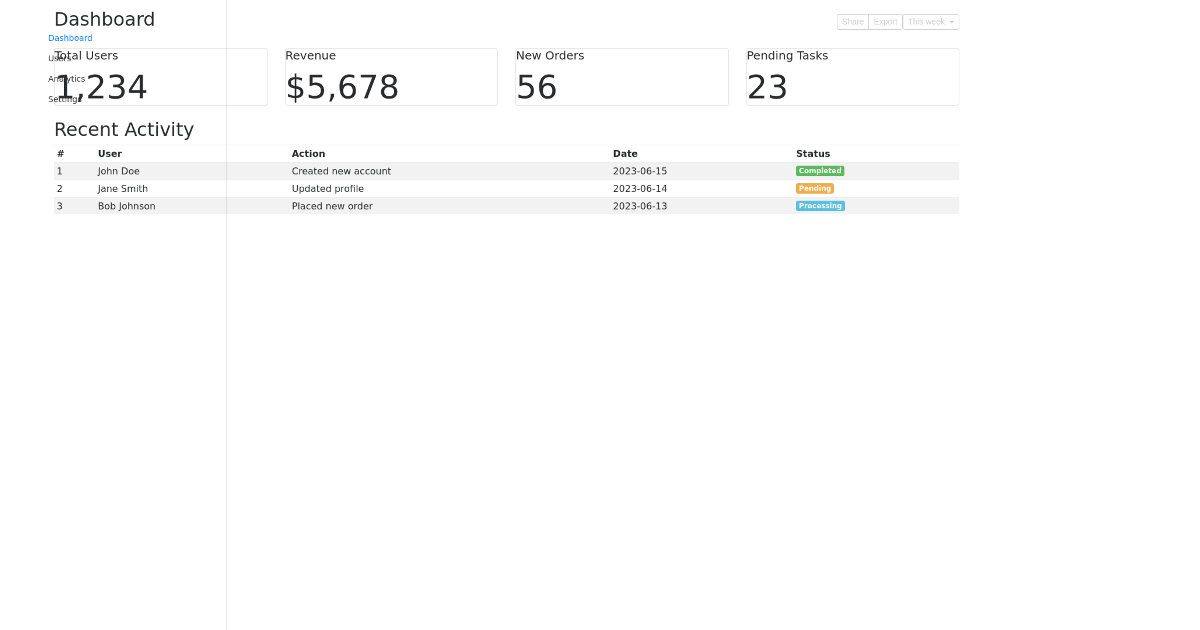The image size is (1200, 630).
Task: Open the Analytics page
Action: point(66,79)
